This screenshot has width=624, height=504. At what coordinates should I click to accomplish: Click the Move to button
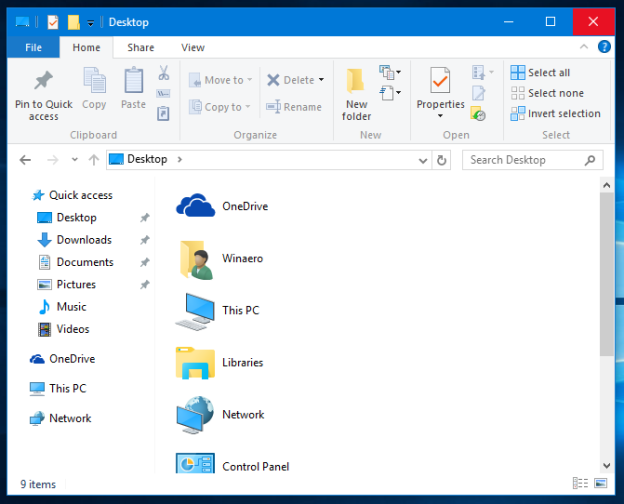tap(220, 80)
